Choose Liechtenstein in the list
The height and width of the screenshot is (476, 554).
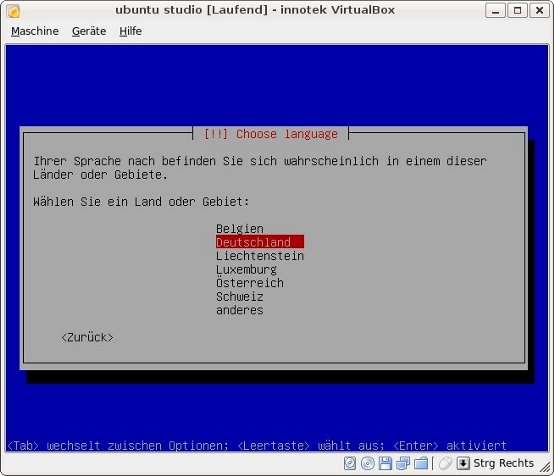tap(260, 255)
